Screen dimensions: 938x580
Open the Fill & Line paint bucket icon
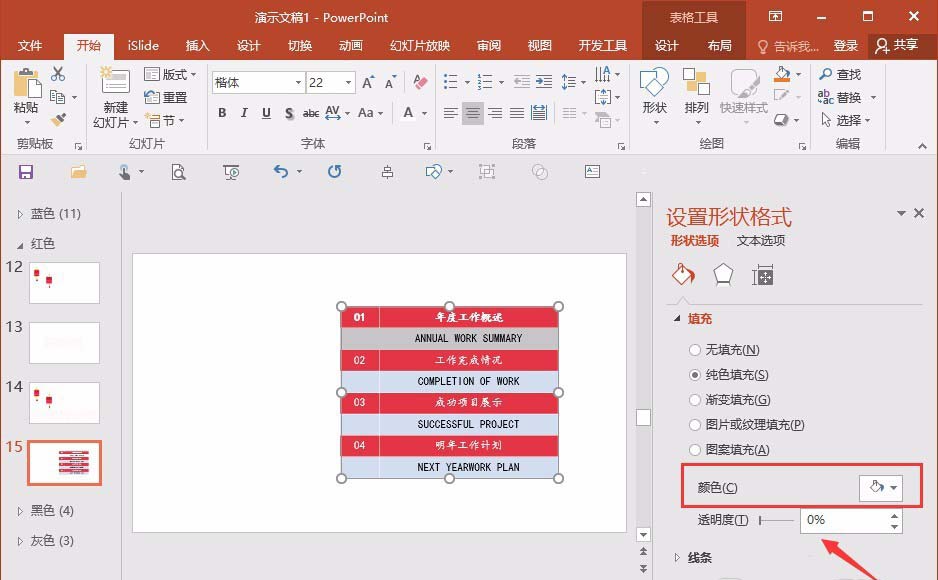click(x=683, y=274)
